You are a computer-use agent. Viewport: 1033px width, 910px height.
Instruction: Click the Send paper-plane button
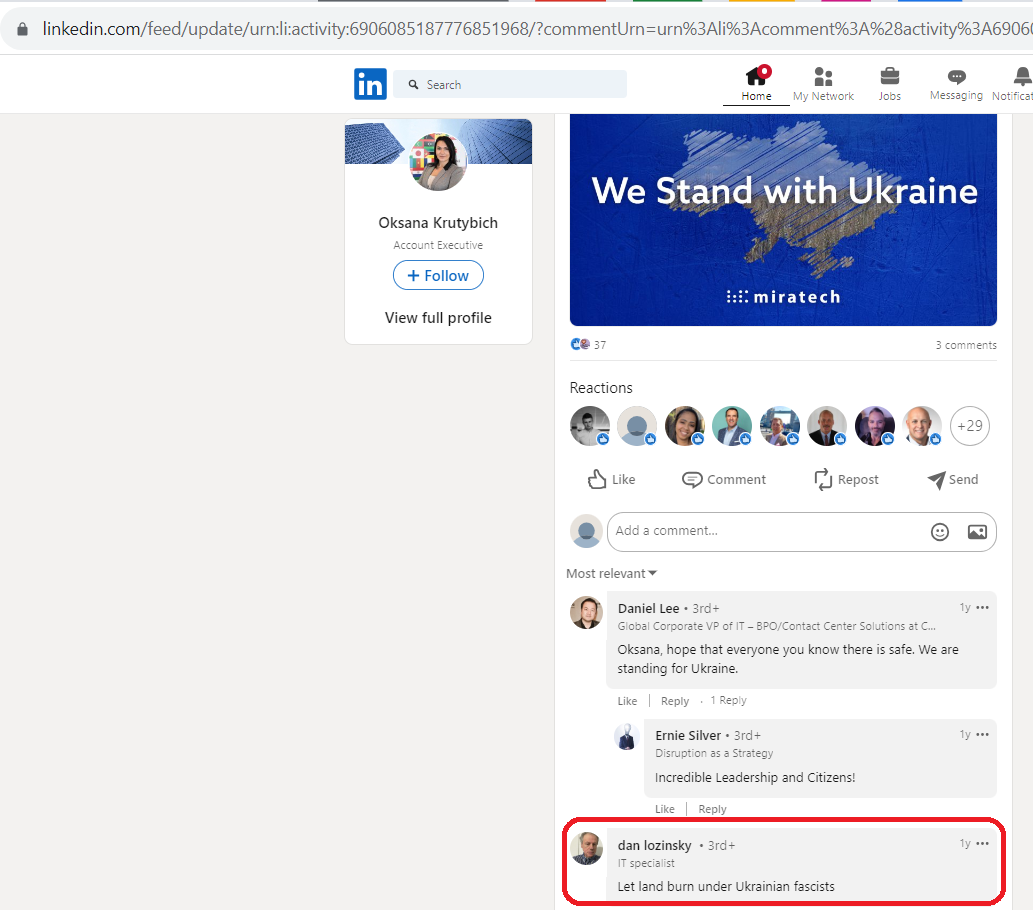coord(953,479)
